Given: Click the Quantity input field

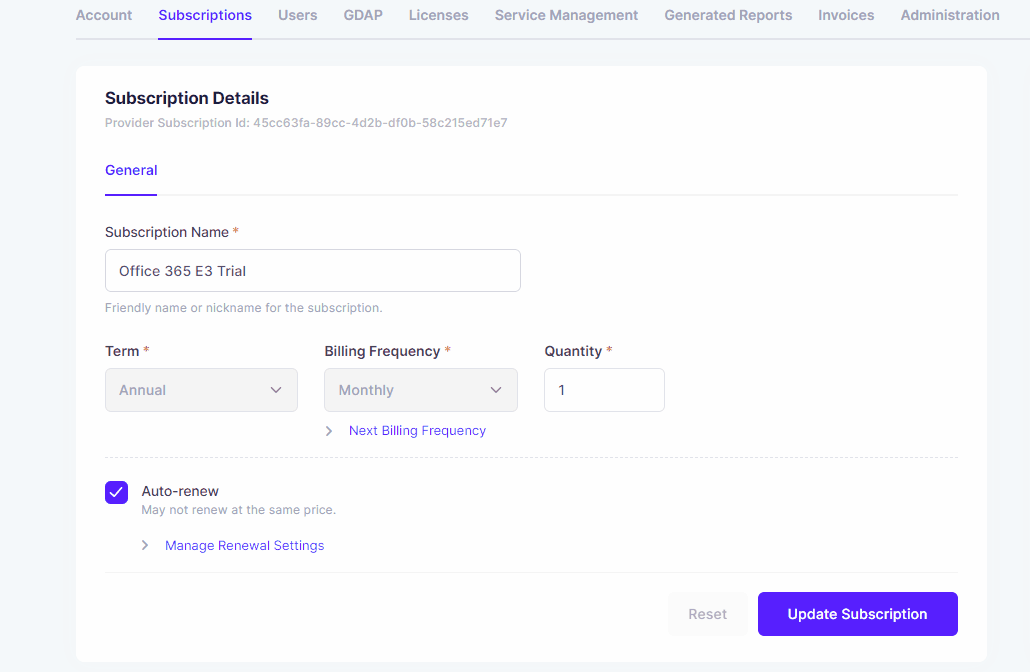Looking at the screenshot, I should [604, 390].
